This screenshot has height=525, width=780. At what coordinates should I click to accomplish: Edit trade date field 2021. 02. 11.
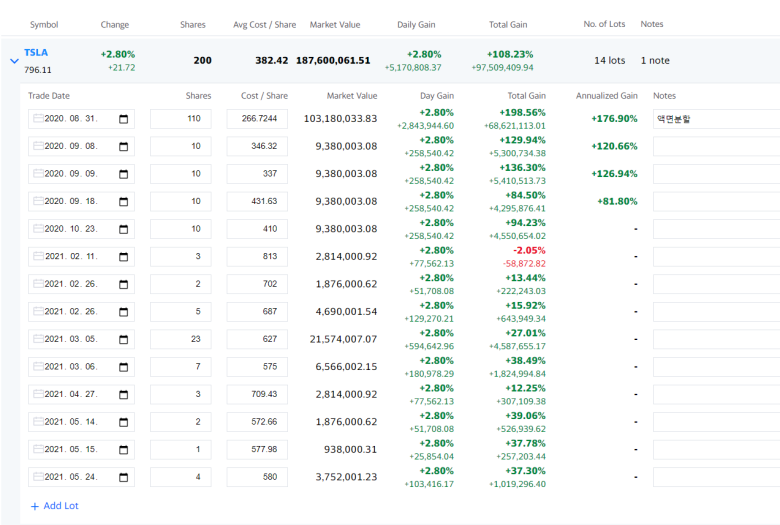tap(81, 257)
